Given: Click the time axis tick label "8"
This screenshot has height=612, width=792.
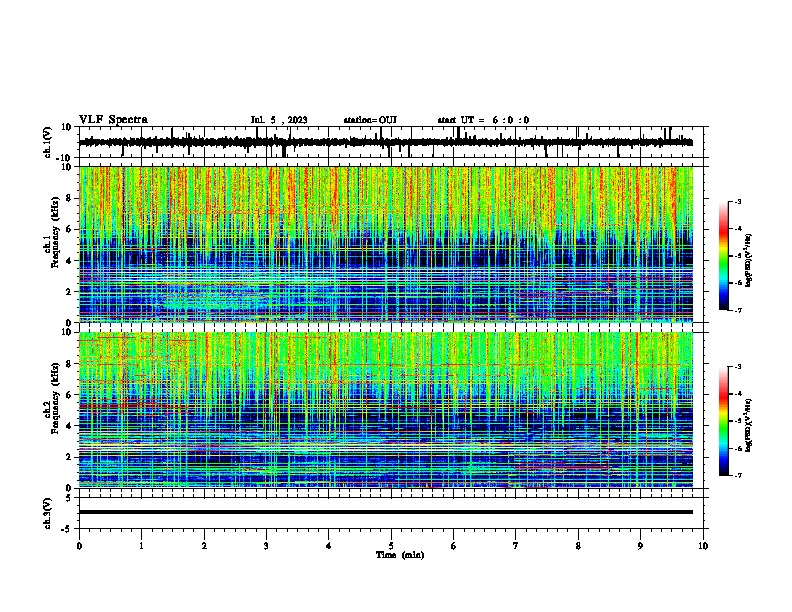Looking at the screenshot, I should click(x=578, y=546).
